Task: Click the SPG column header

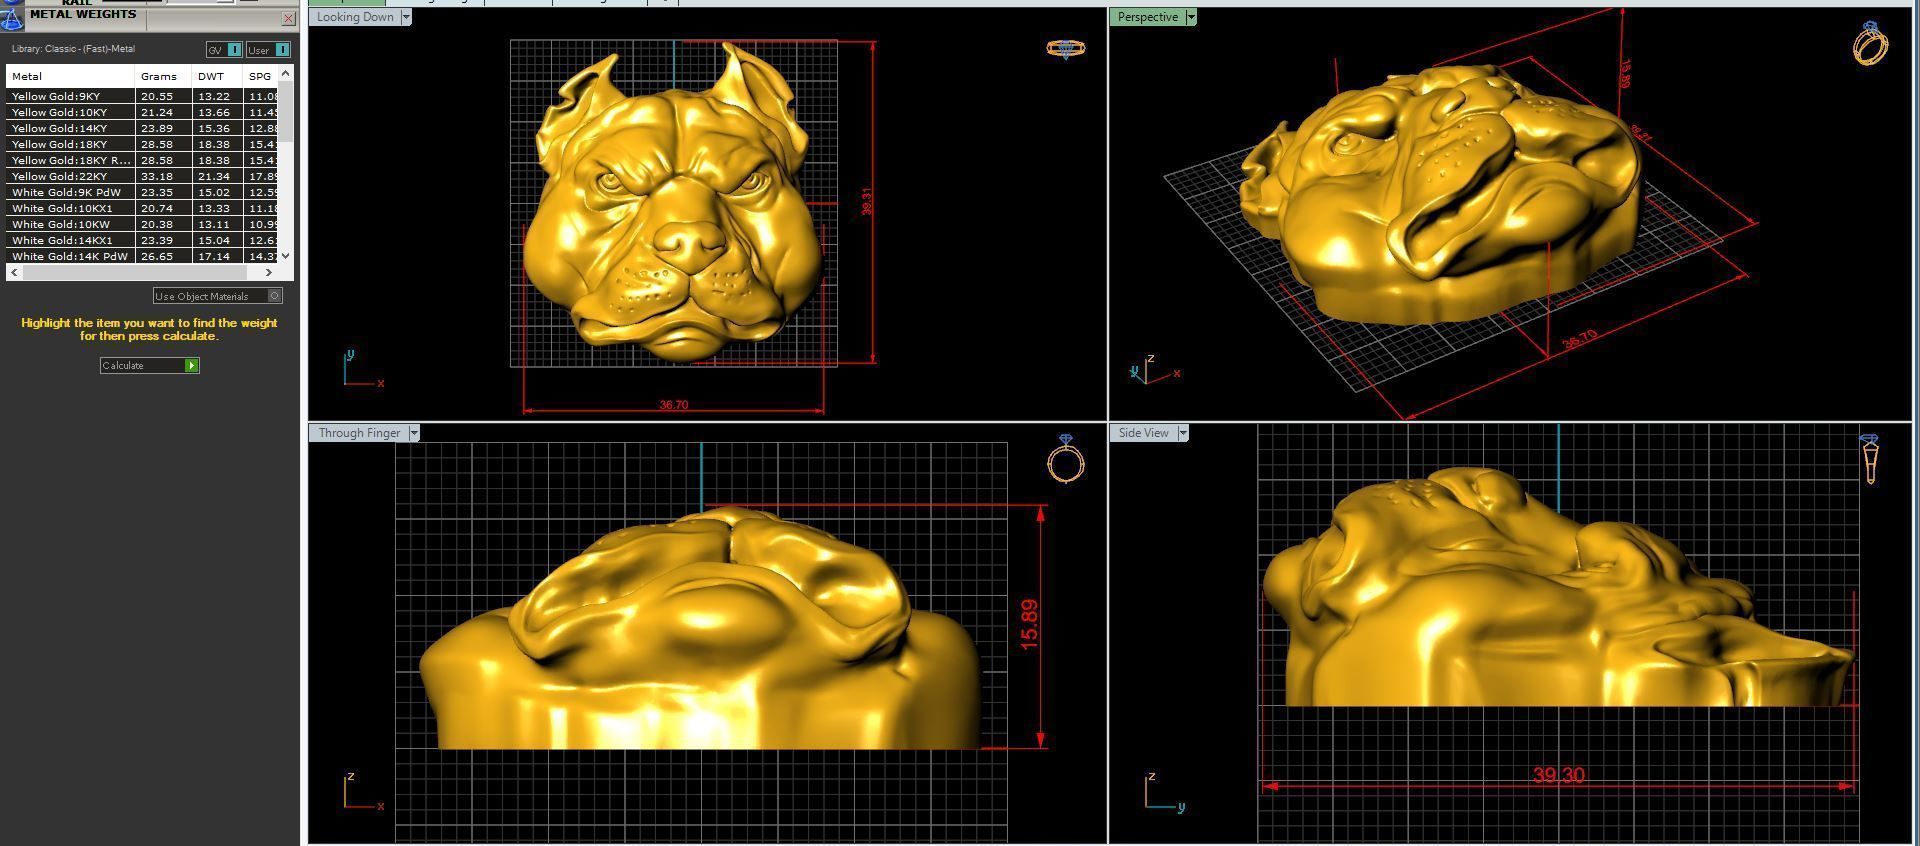Action: (260, 76)
